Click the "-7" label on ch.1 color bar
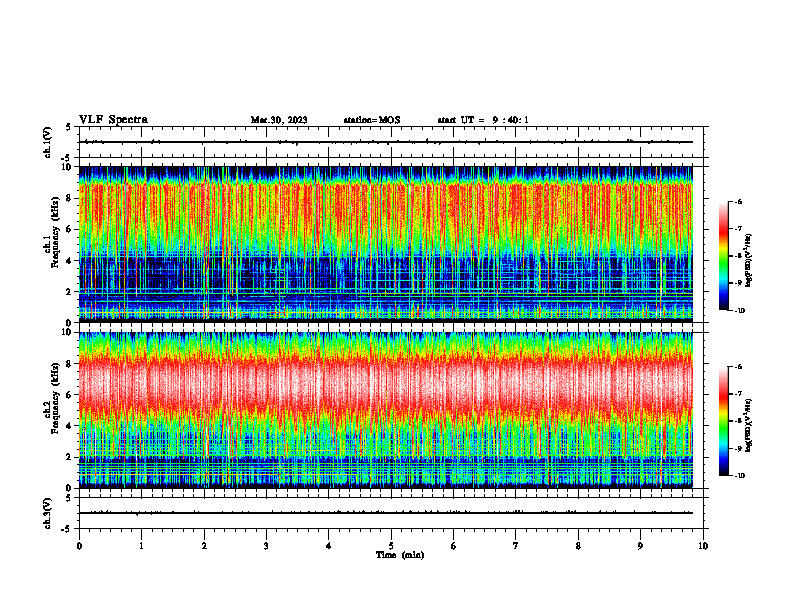Image resolution: width=792 pixels, height=612 pixels. [738, 229]
